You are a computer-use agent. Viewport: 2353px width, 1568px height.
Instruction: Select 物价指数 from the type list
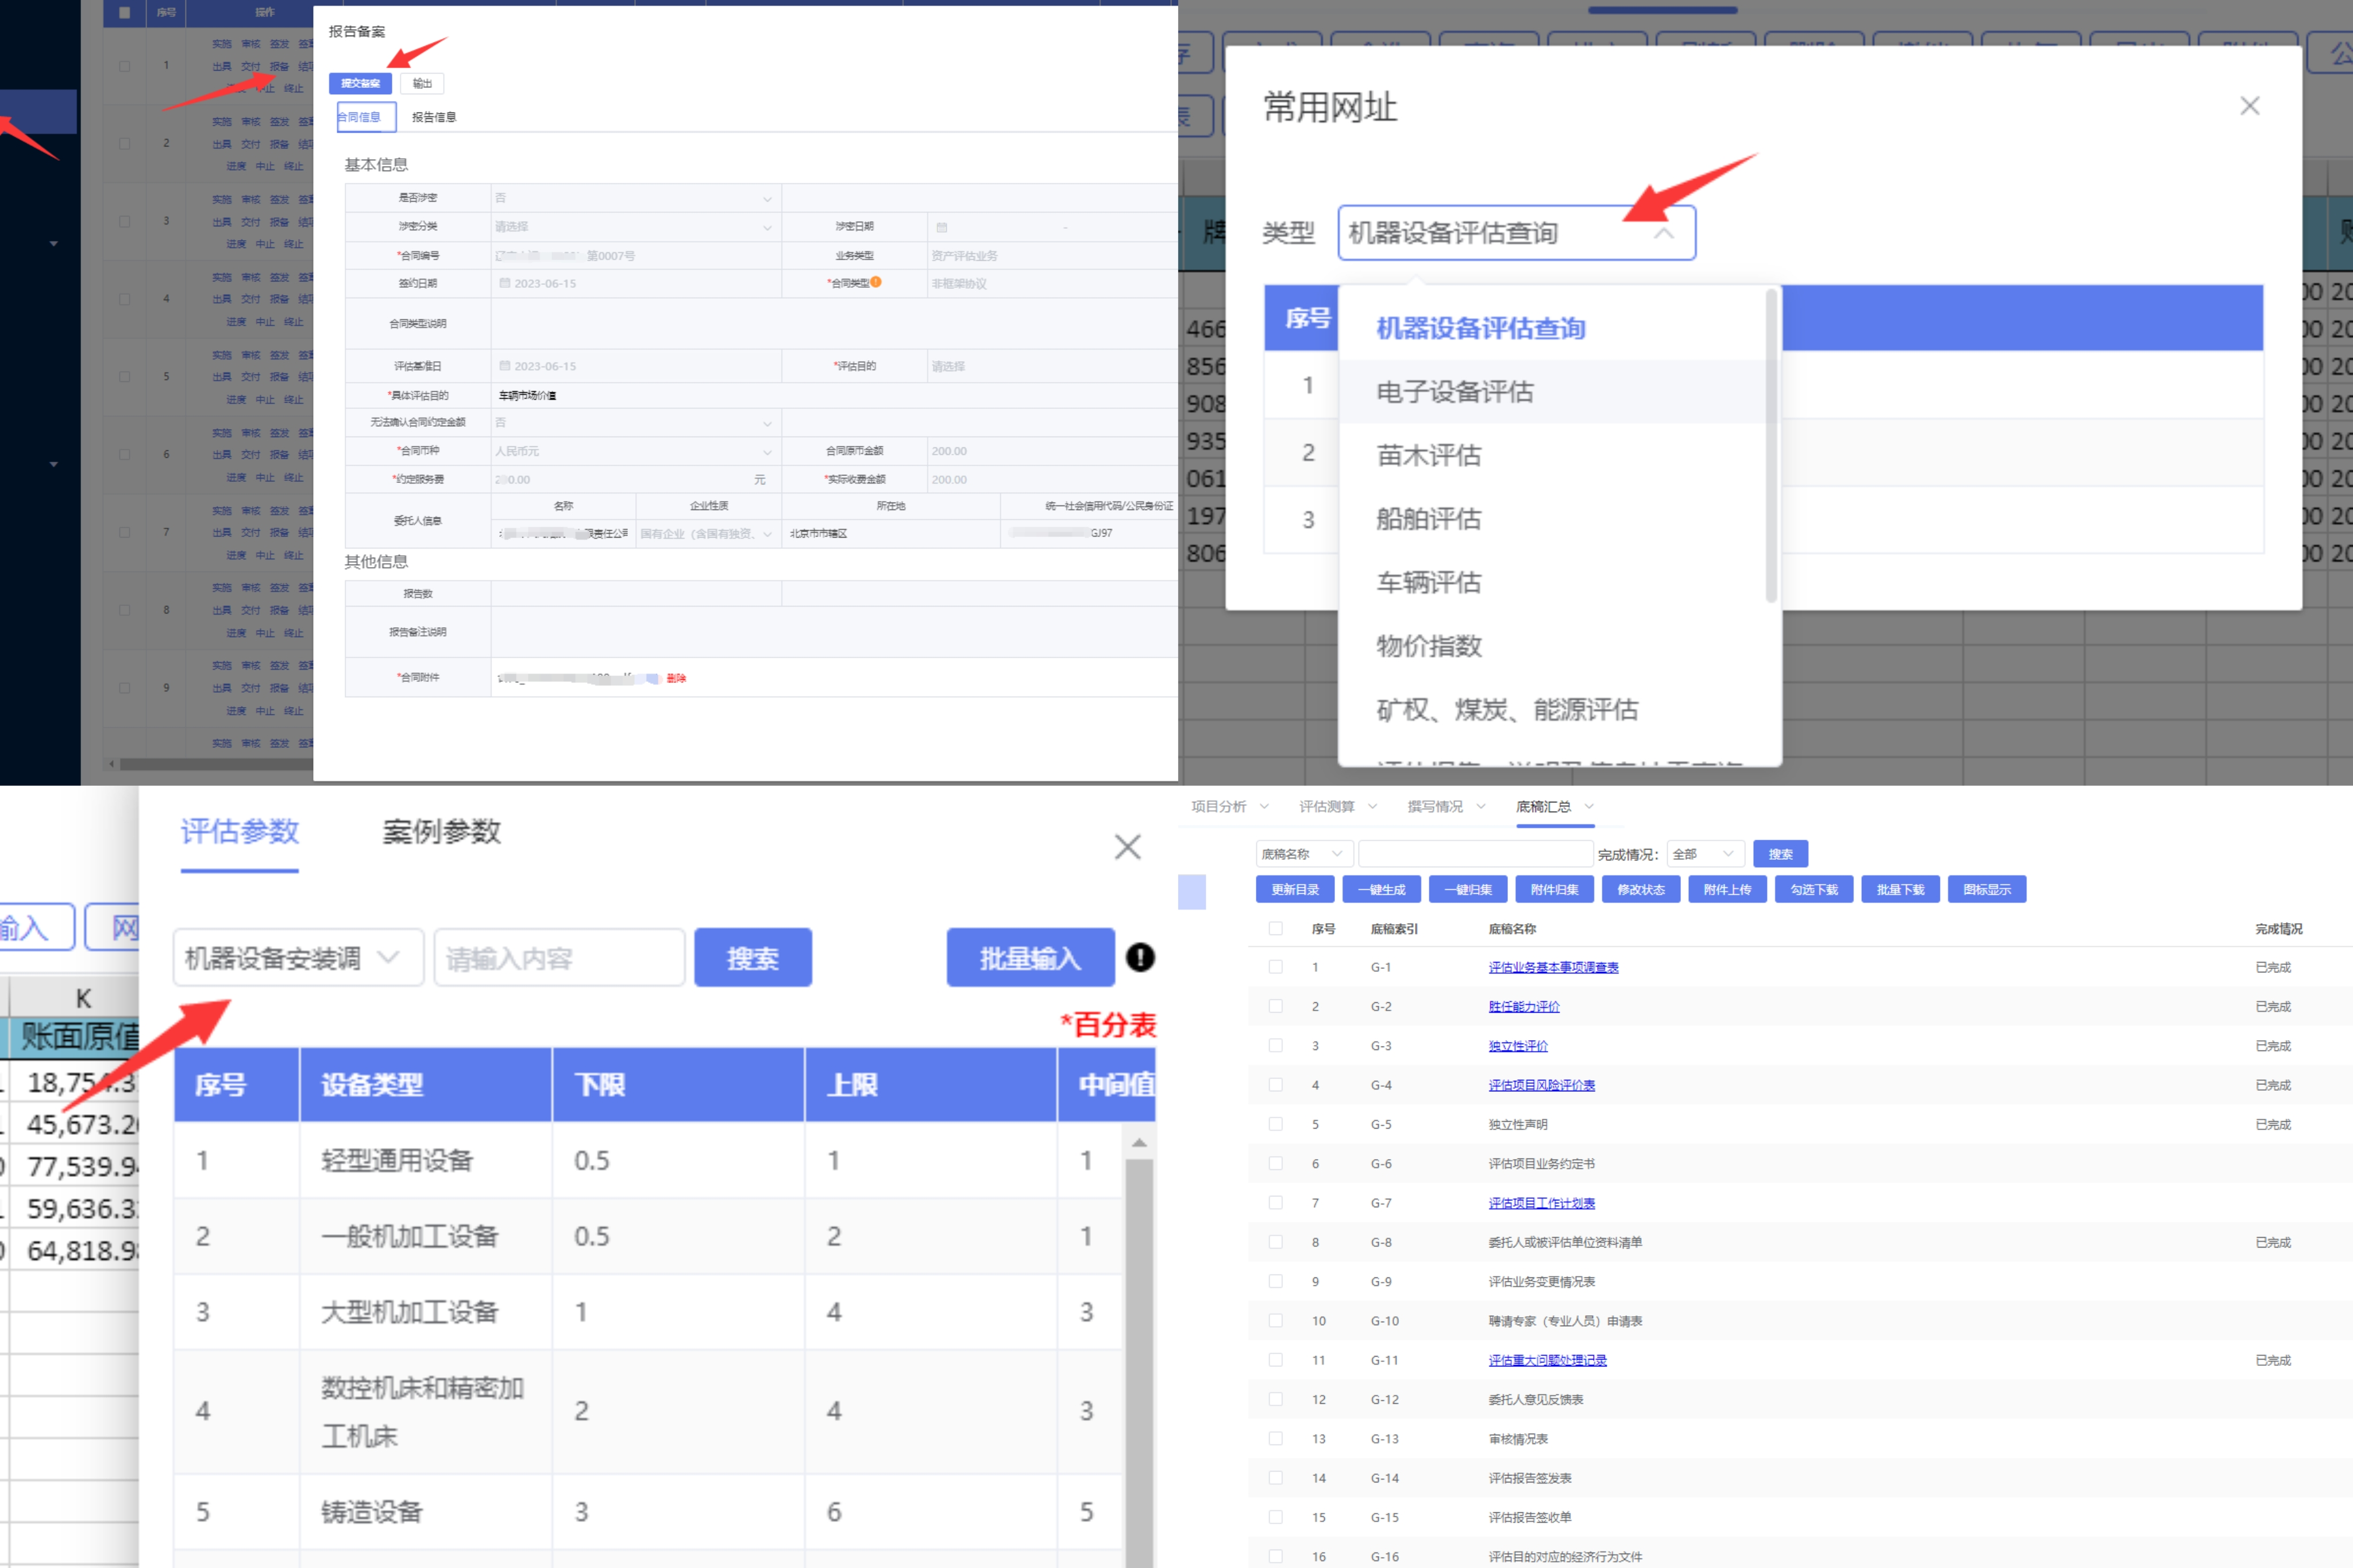click(x=1552, y=646)
